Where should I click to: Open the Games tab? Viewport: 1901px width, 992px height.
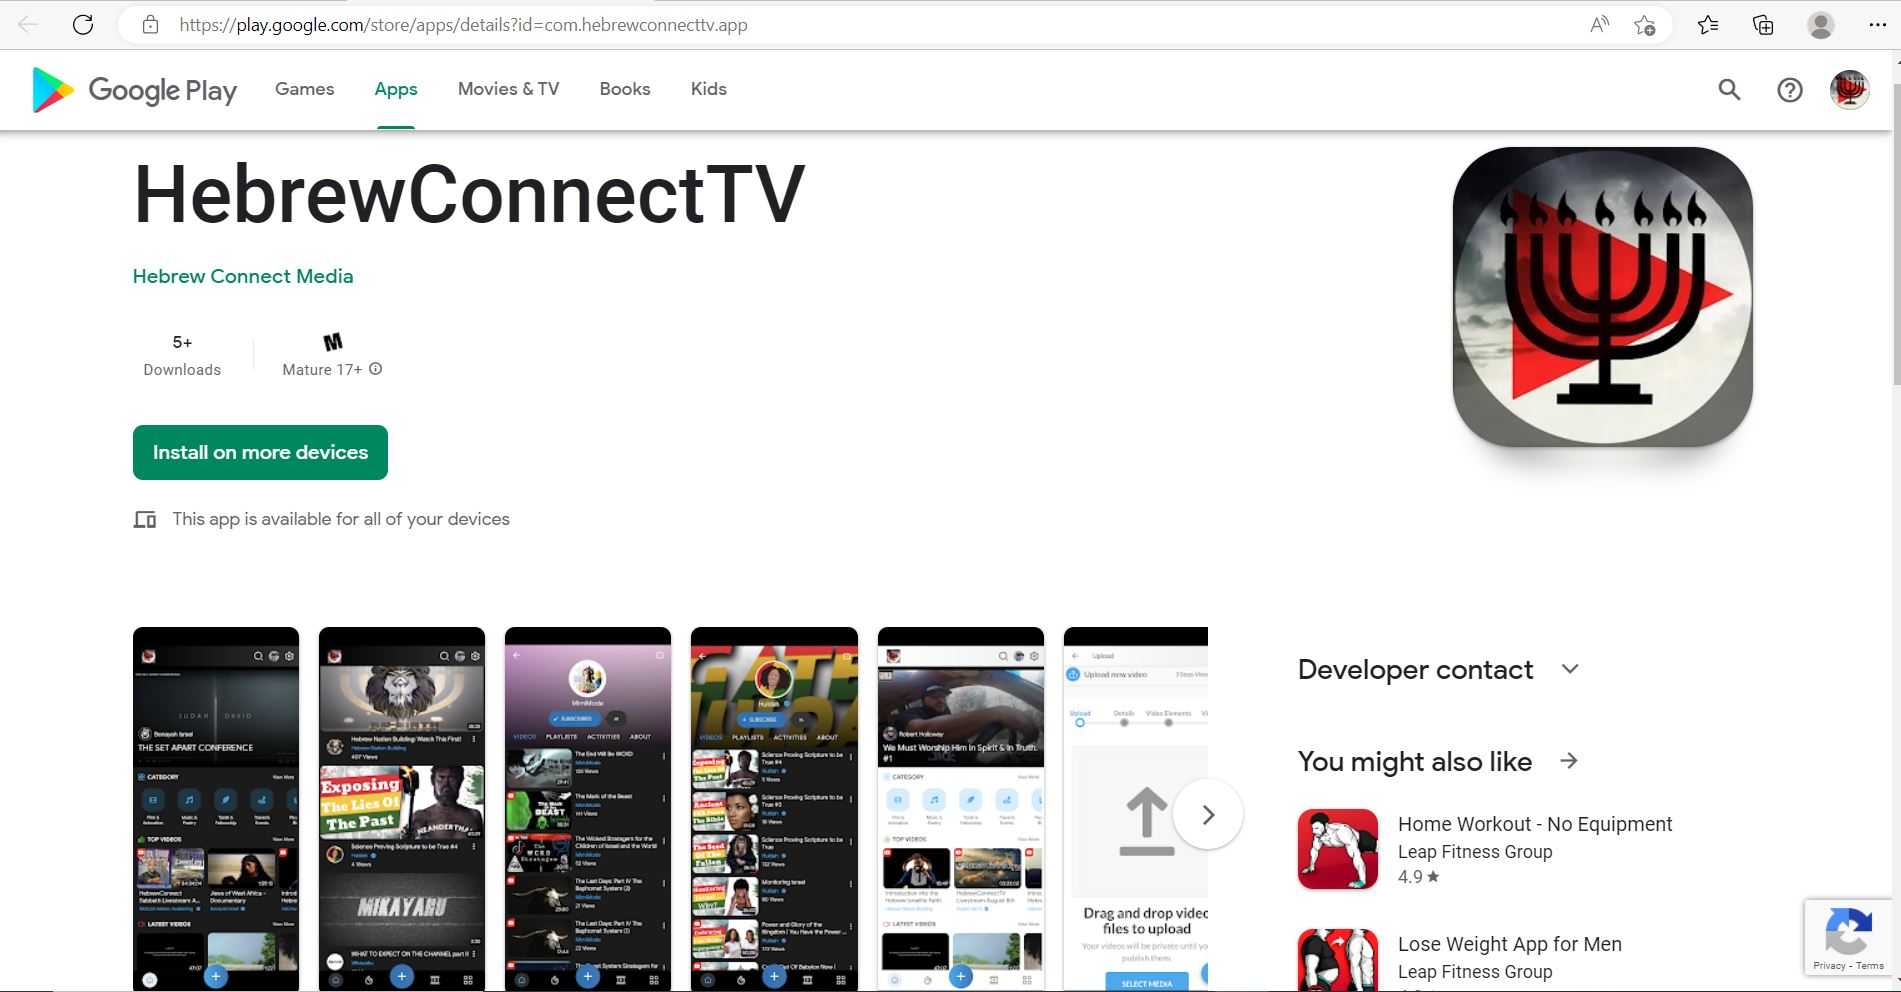pyautogui.click(x=305, y=89)
